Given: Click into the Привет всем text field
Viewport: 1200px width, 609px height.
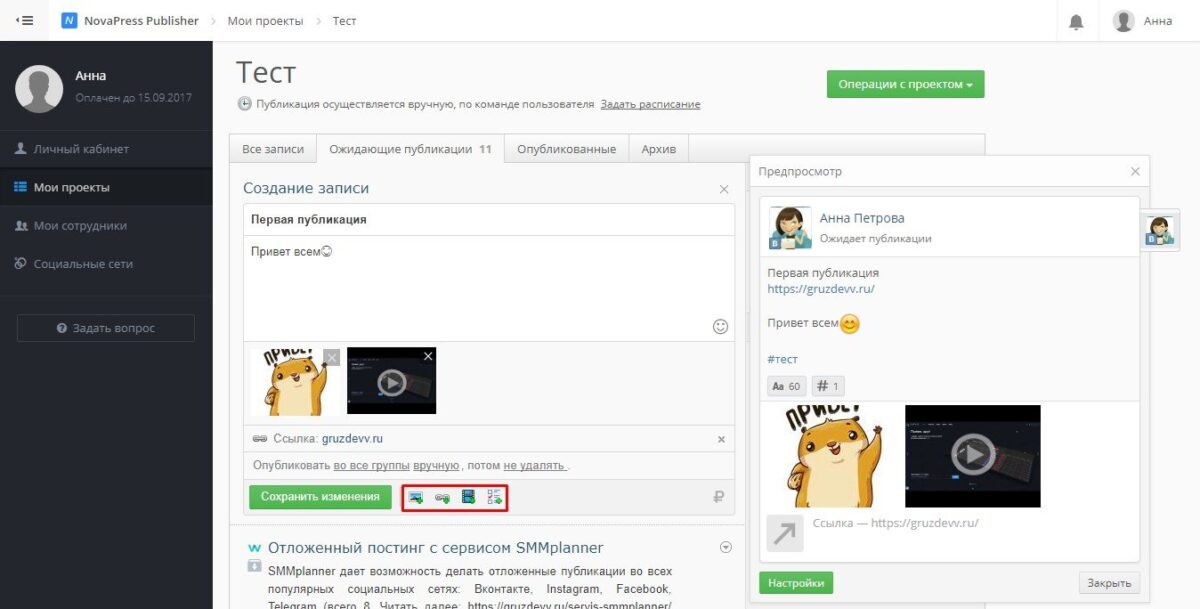Looking at the screenshot, I should coord(489,288).
